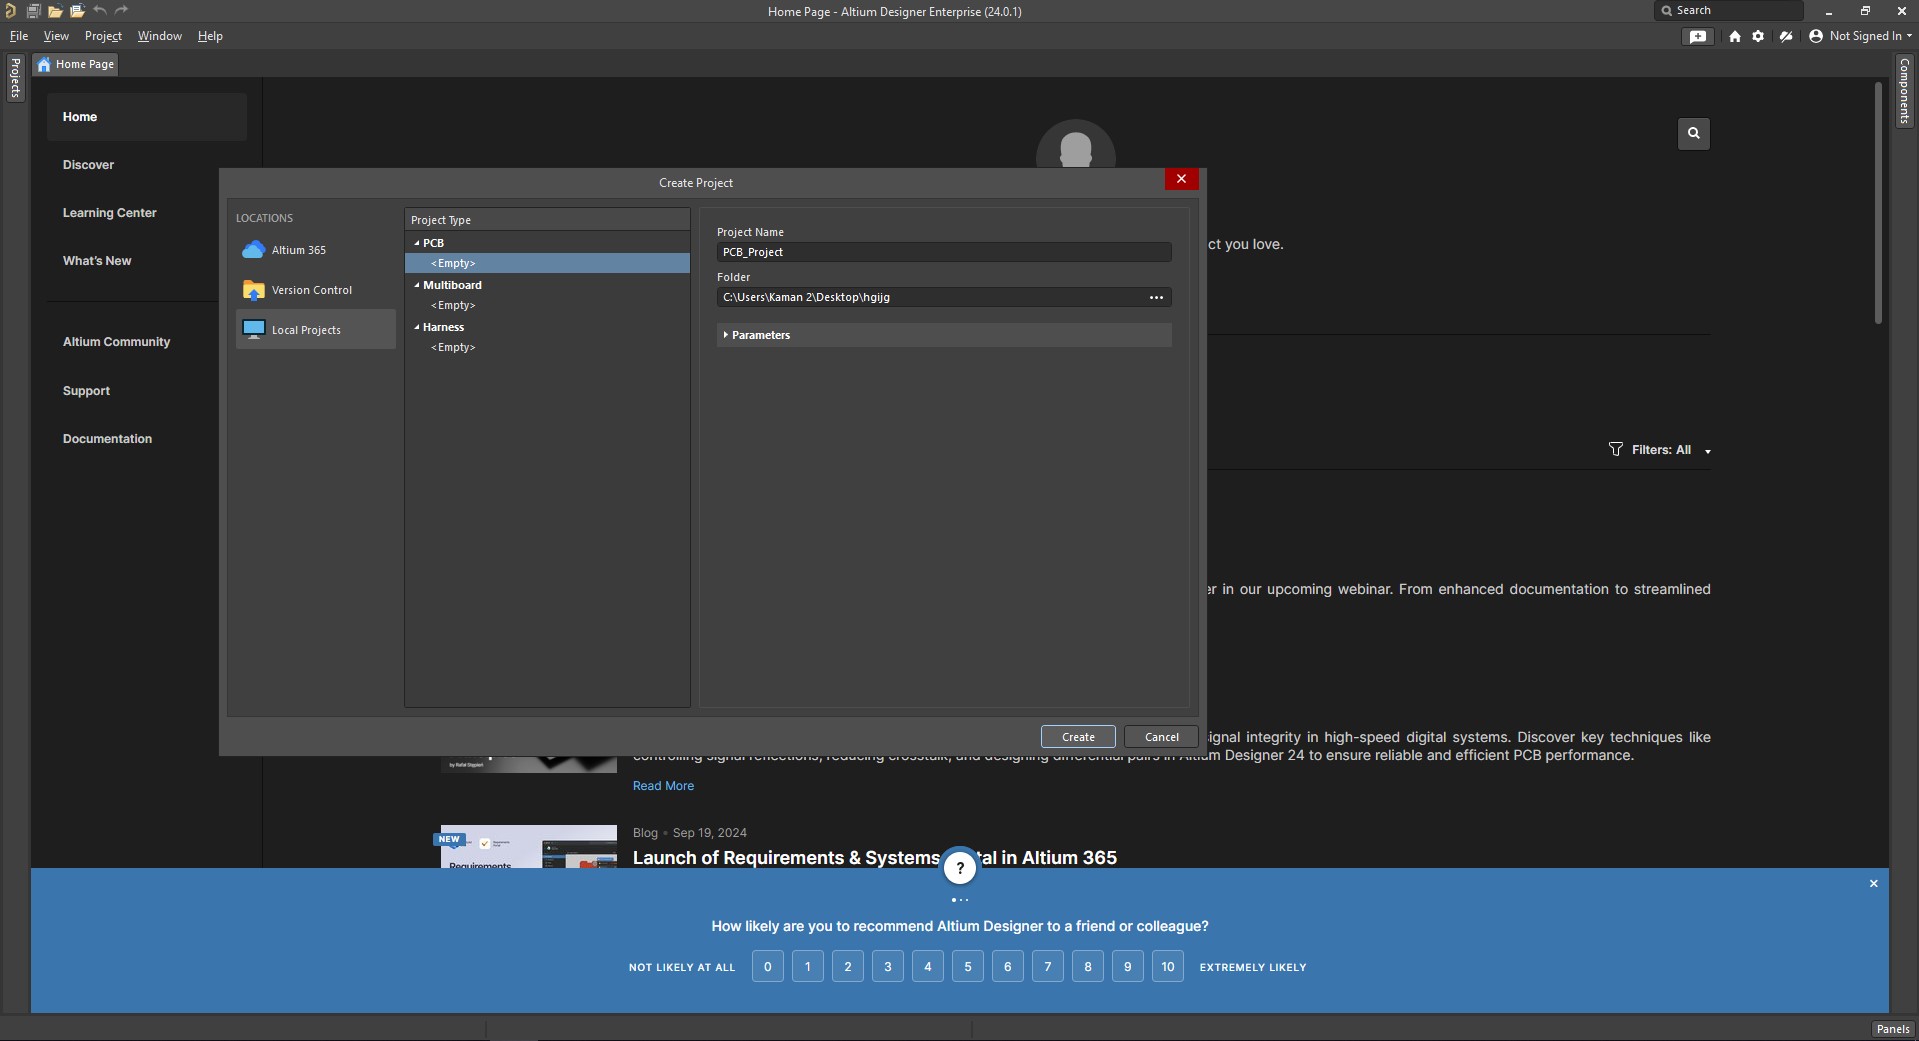Click the Save All icon in the quick-access bar
Viewport: 1919px width, 1041px height.
[33, 11]
